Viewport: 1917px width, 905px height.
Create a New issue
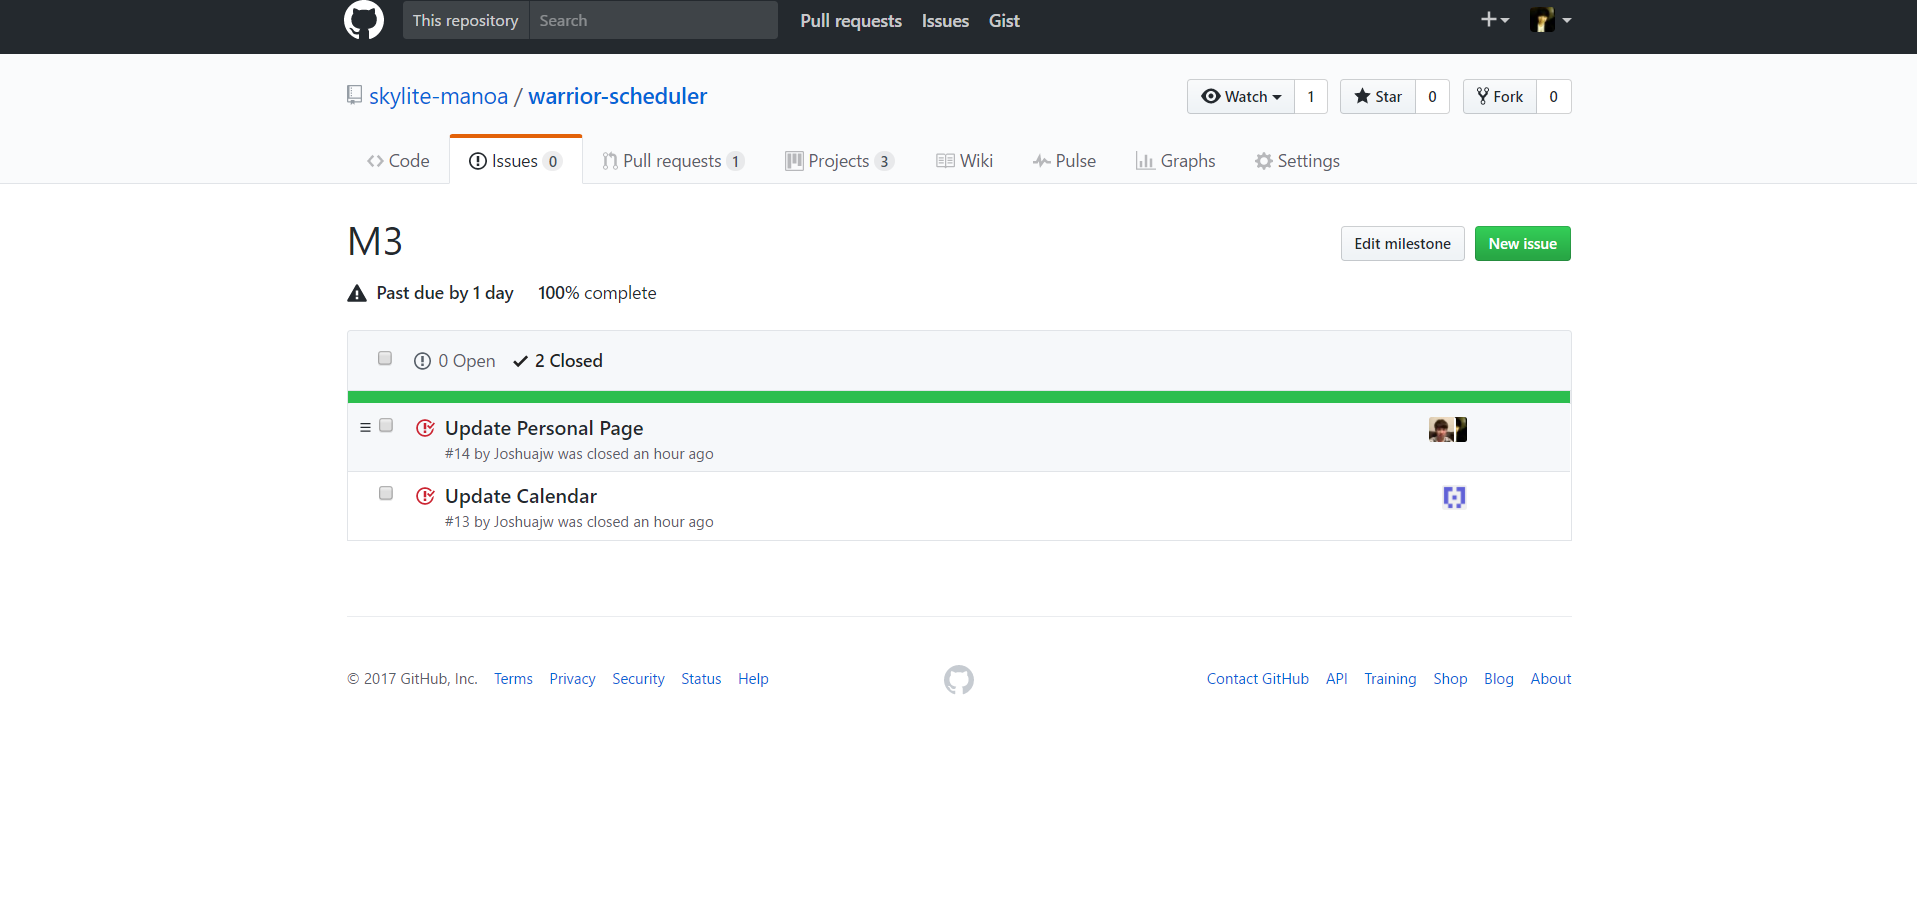click(x=1522, y=244)
